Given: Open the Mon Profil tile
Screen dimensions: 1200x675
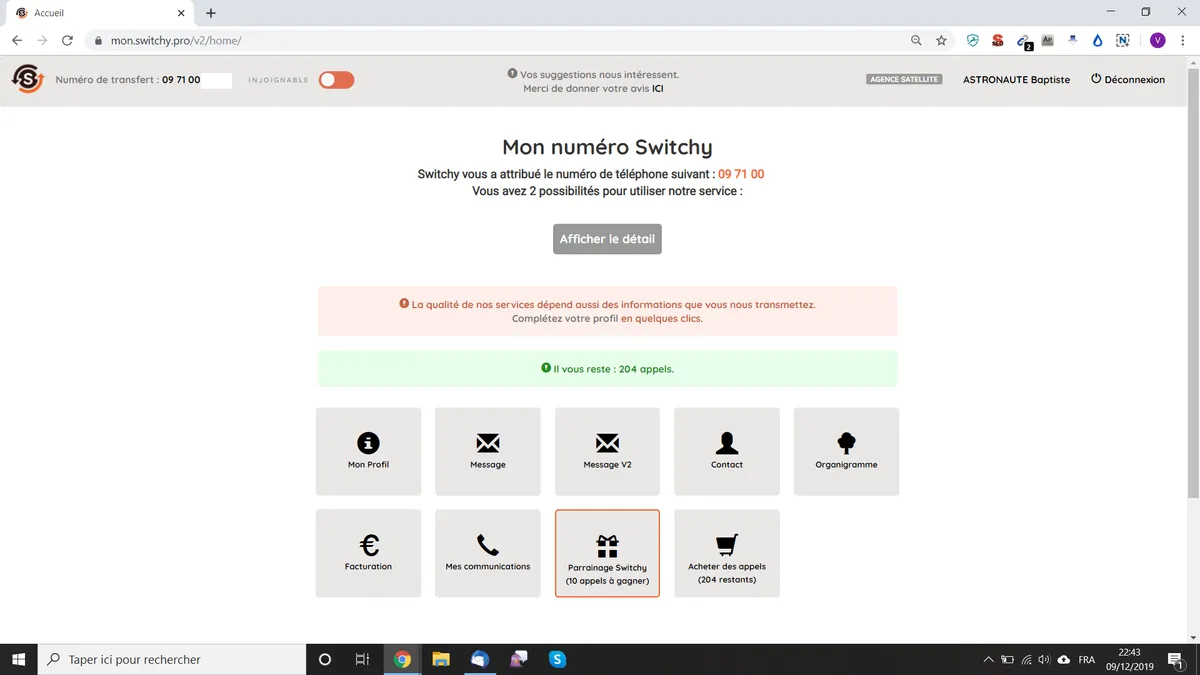Looking at the screenshot, I should point(368,451).
